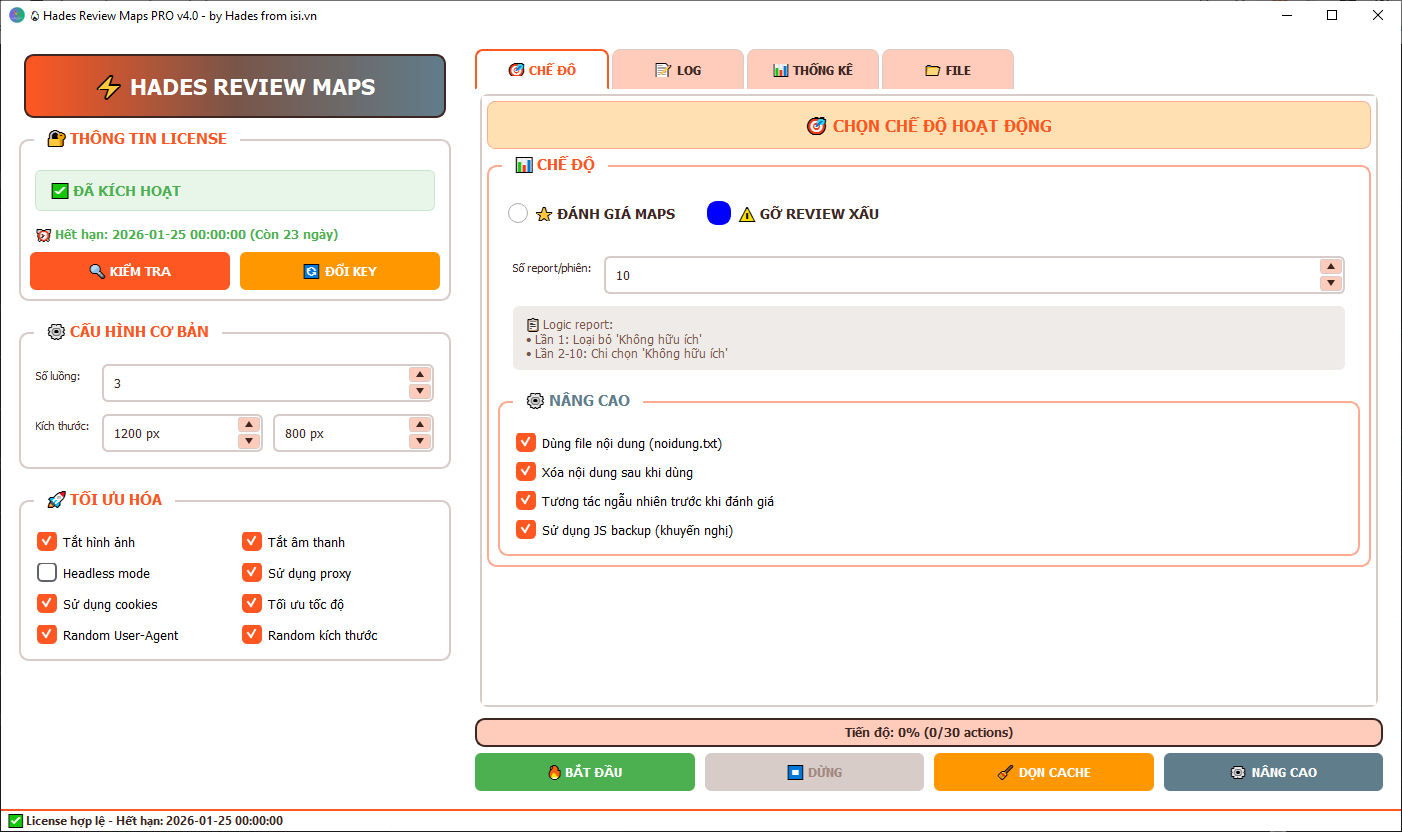Click the down arrow on Số report/phiên spinner
This screenshot has width=1402, height=832.
(1330, 283)
